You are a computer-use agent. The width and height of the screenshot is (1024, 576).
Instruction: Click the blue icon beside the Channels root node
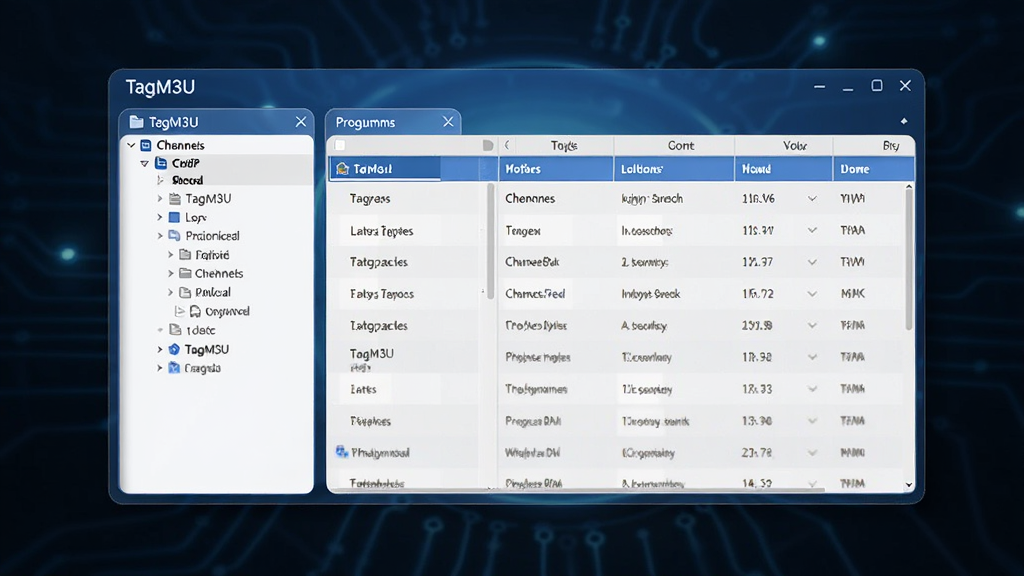[x=146, y=145]
